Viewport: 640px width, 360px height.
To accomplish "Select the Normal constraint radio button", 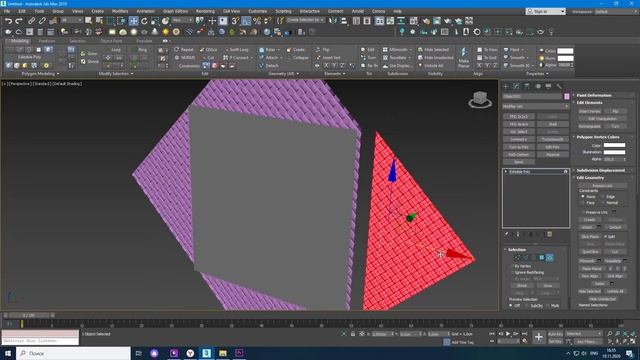I will (602, 202).
